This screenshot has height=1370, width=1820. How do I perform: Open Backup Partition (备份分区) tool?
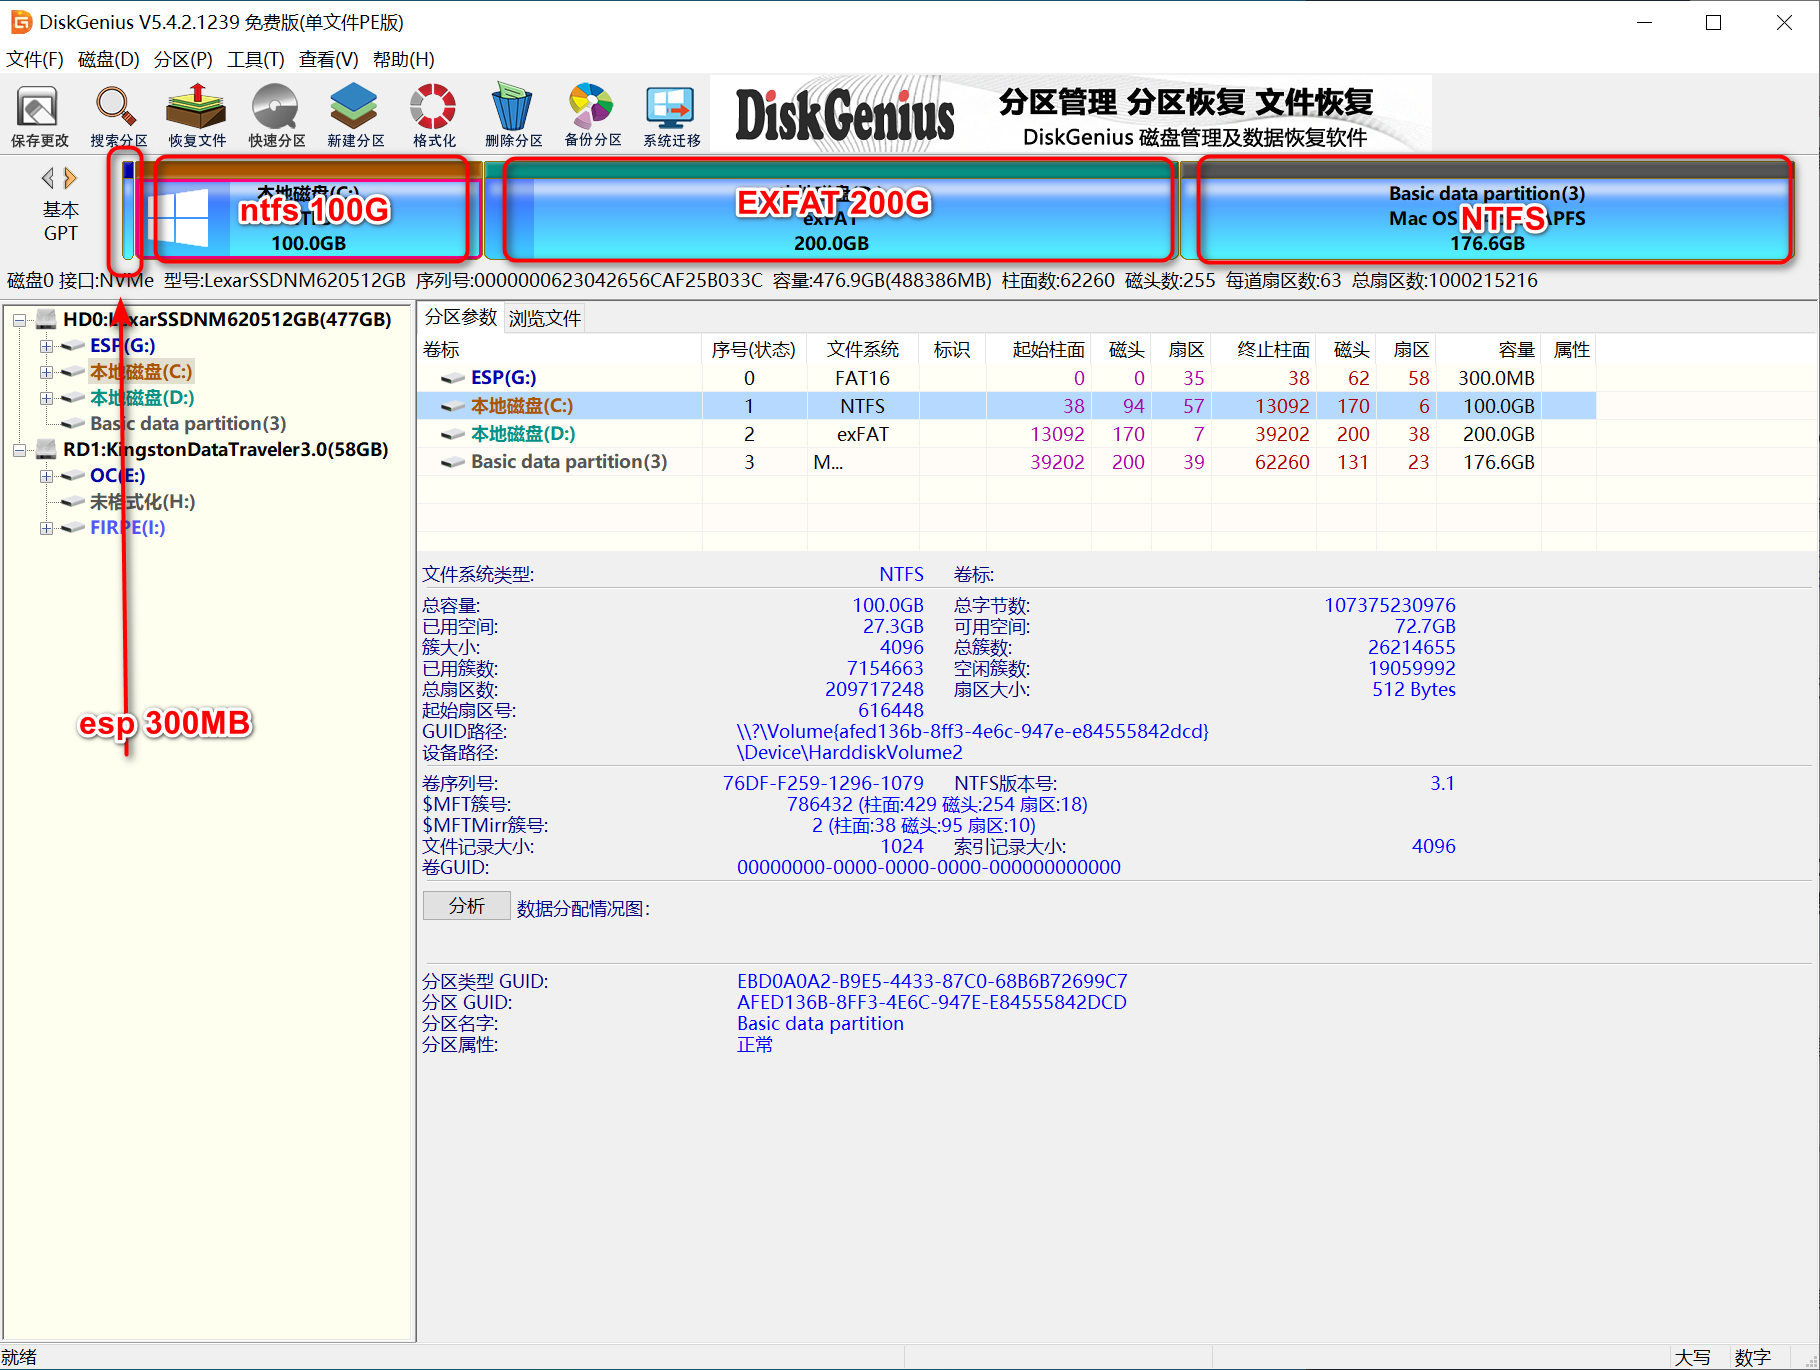pos(592,115)
